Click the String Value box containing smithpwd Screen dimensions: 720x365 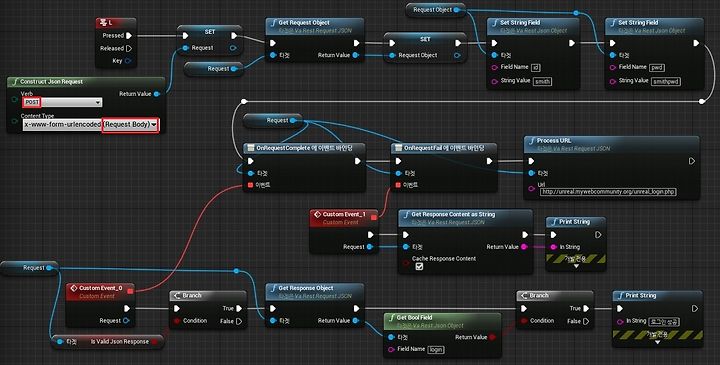click(666, 81)
